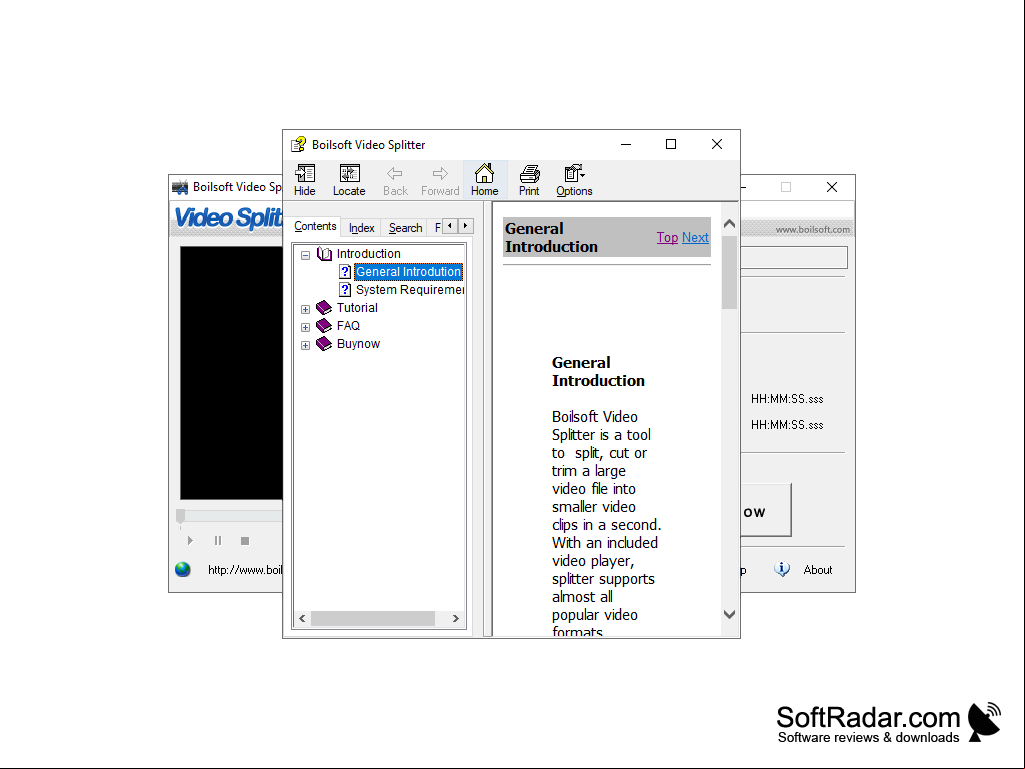Follow the Top link in help page
Screen dimensions: 1025x769
[667, 237]
